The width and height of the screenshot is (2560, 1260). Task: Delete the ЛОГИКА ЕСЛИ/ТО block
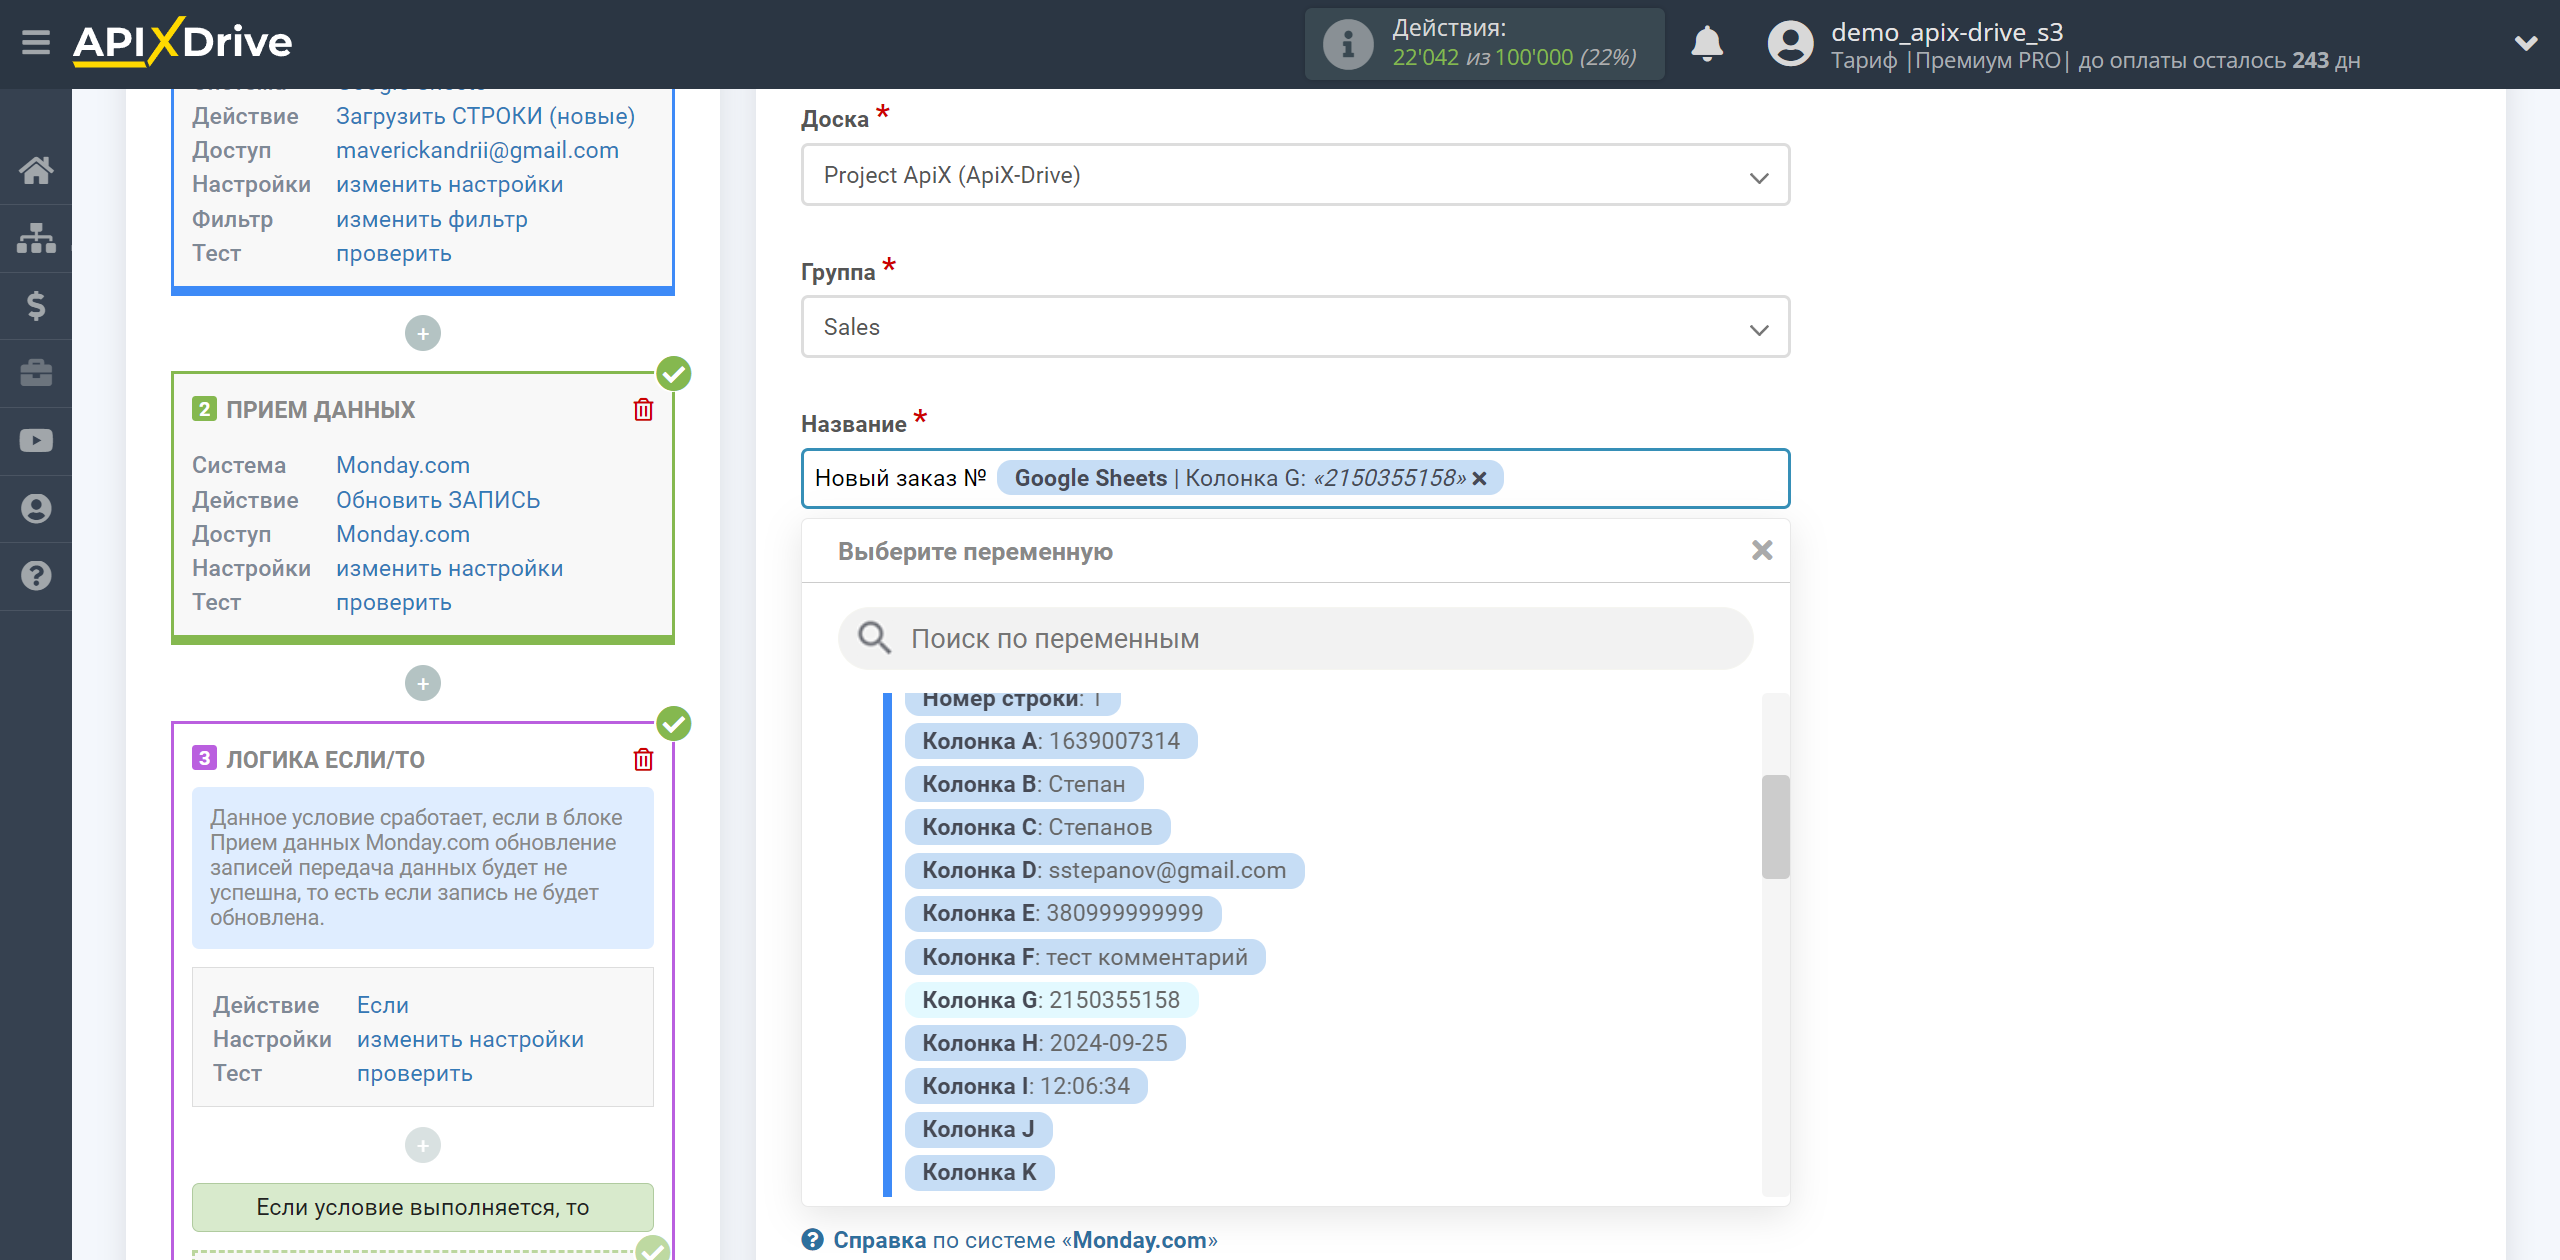tap(643, 760)
